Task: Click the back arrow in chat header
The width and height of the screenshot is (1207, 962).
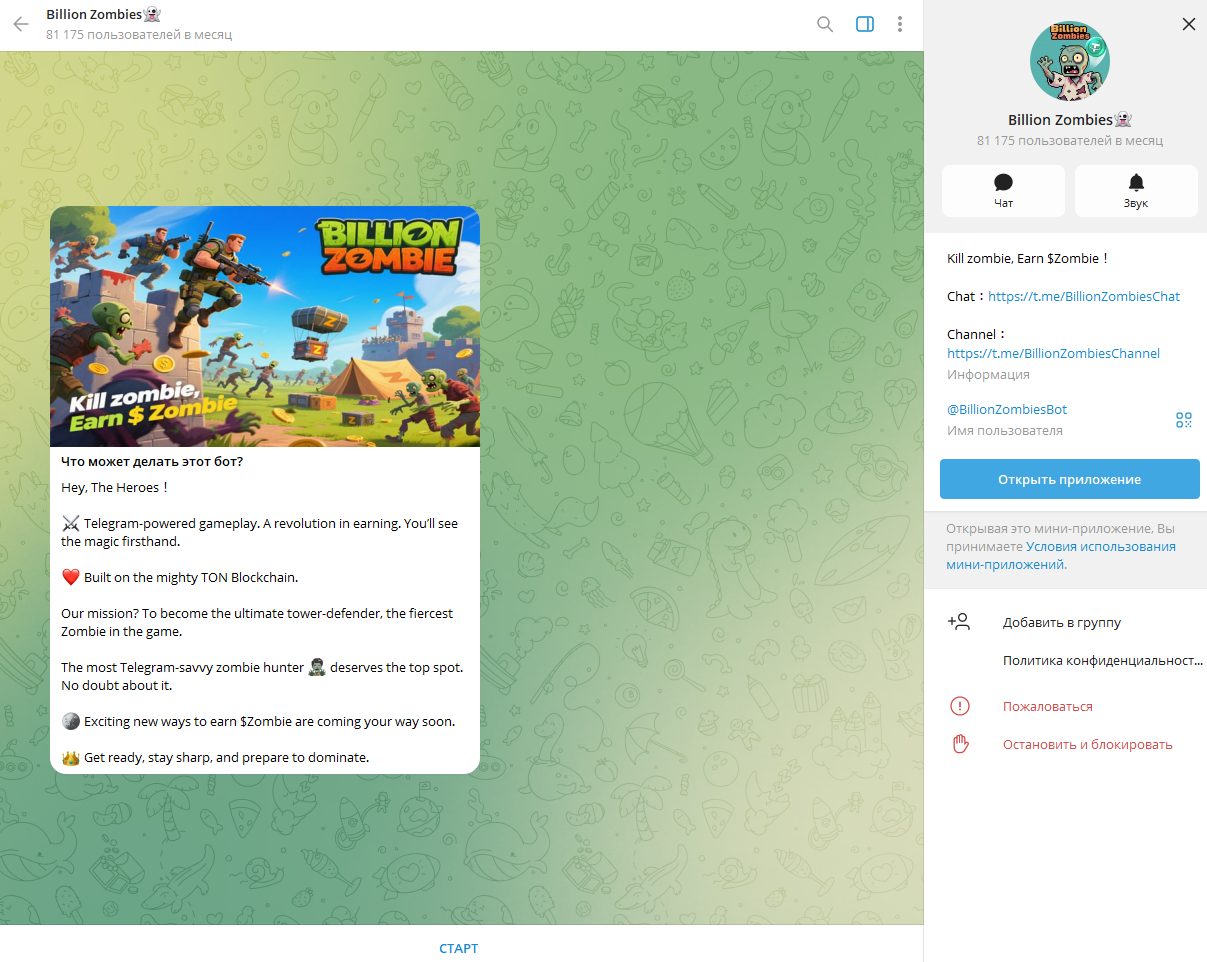Action: [21, 24]
